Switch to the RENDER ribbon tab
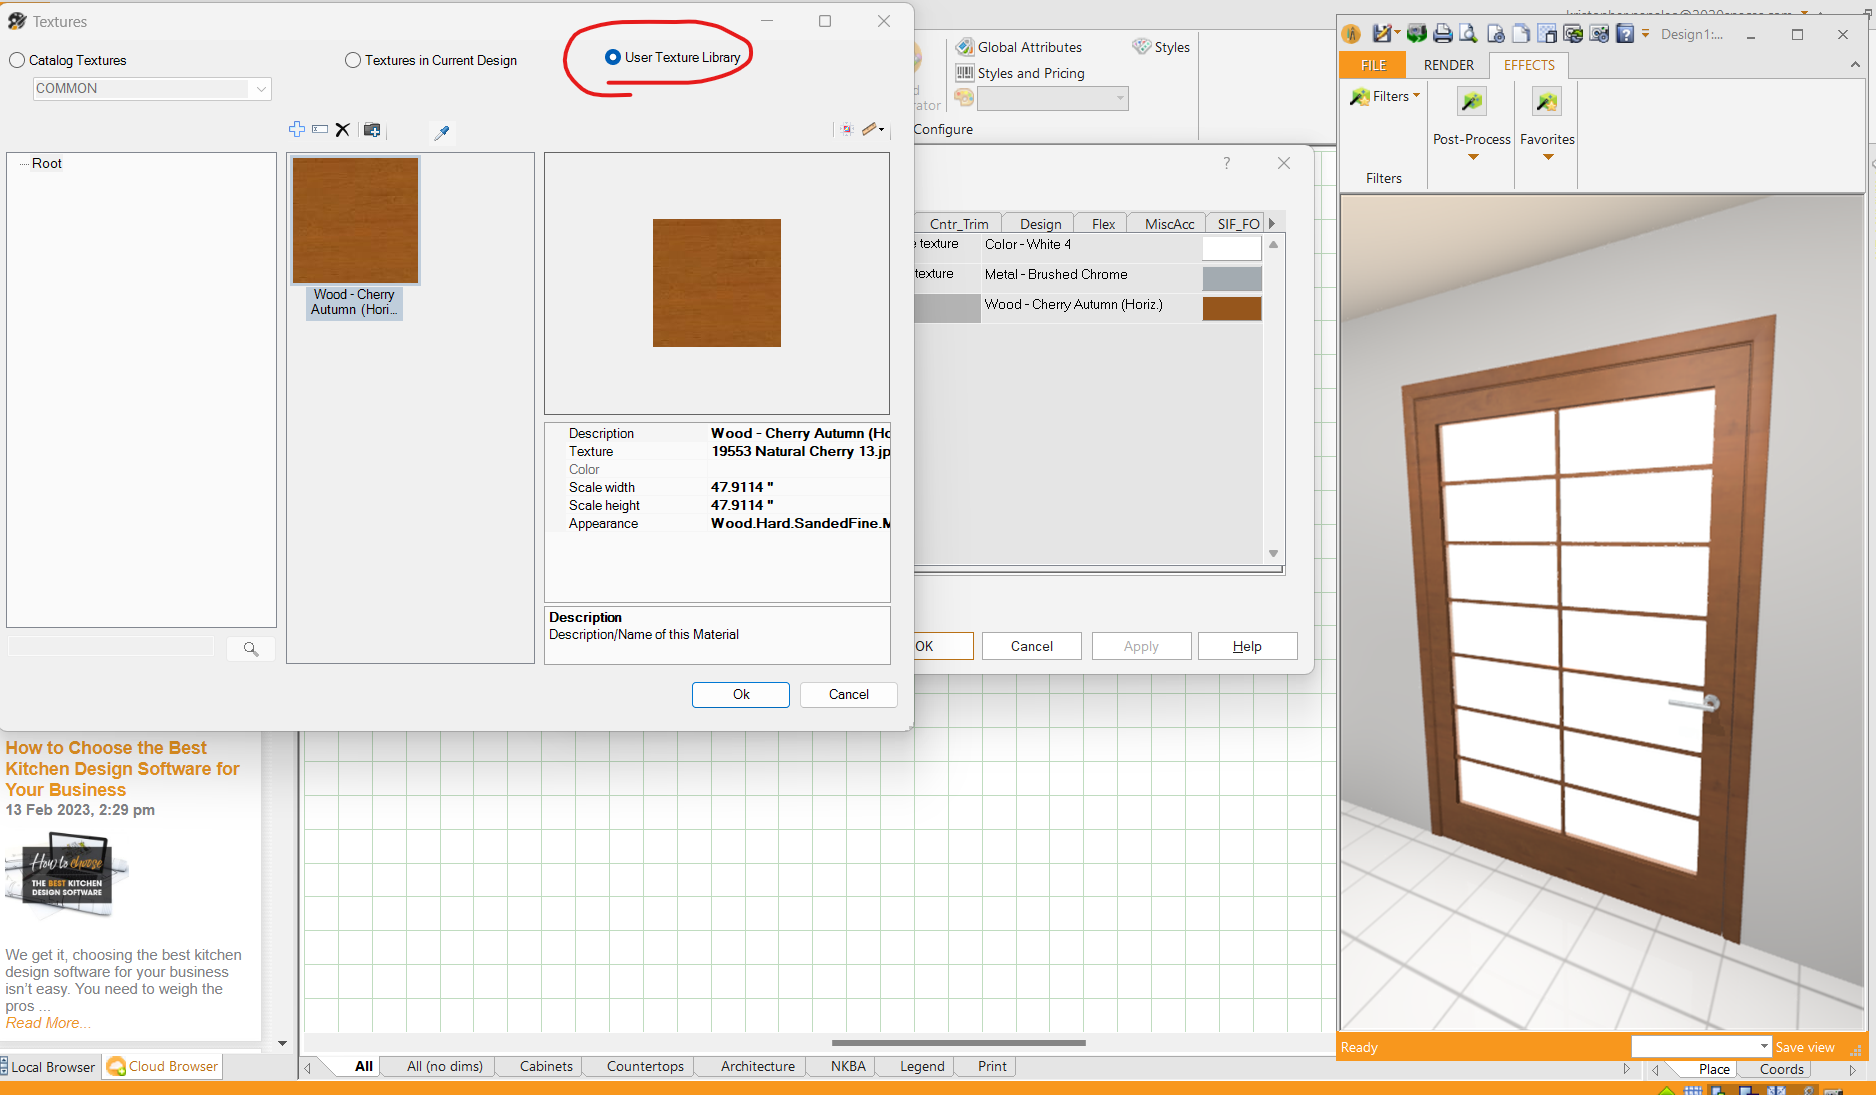Viewport: 1876px width, 1095px height. coord(1448,65)
